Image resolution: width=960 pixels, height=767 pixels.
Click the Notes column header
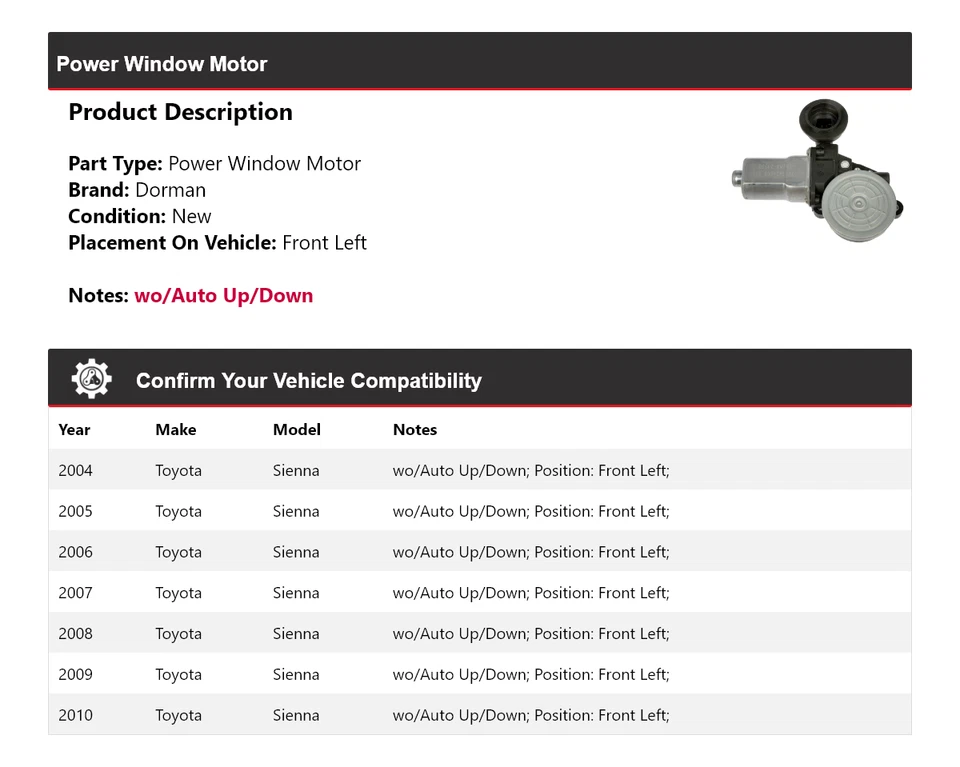[x=414, y=430]
